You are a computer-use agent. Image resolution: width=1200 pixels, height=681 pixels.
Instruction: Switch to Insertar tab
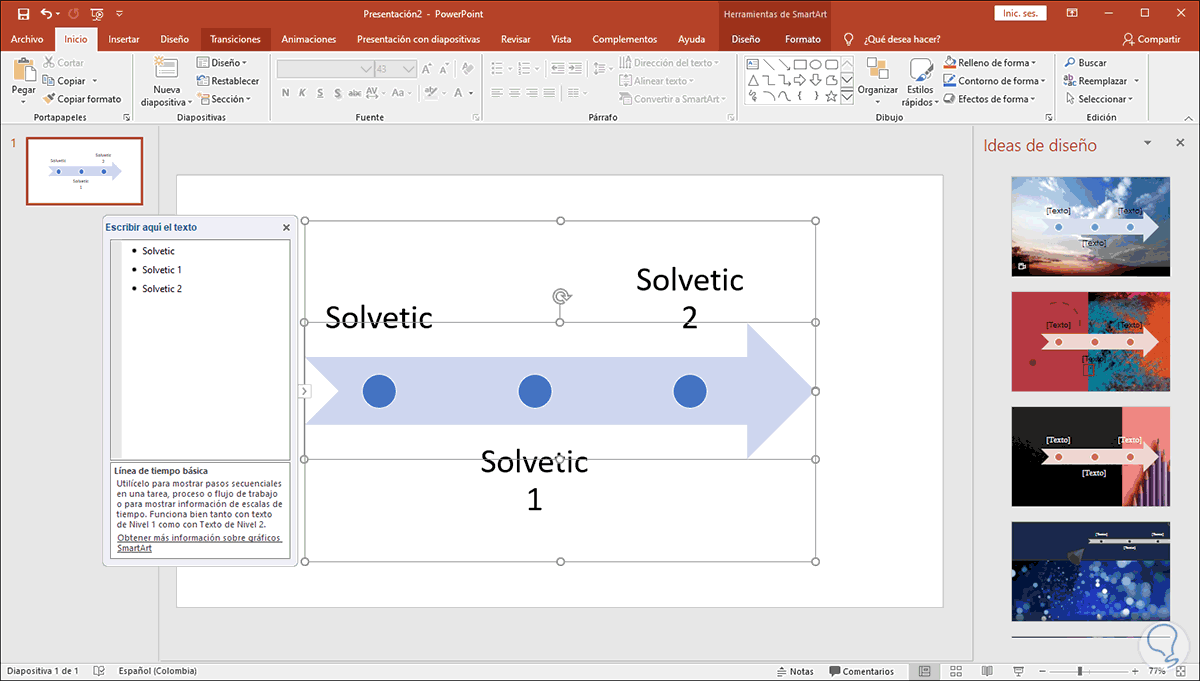(123, 39)
